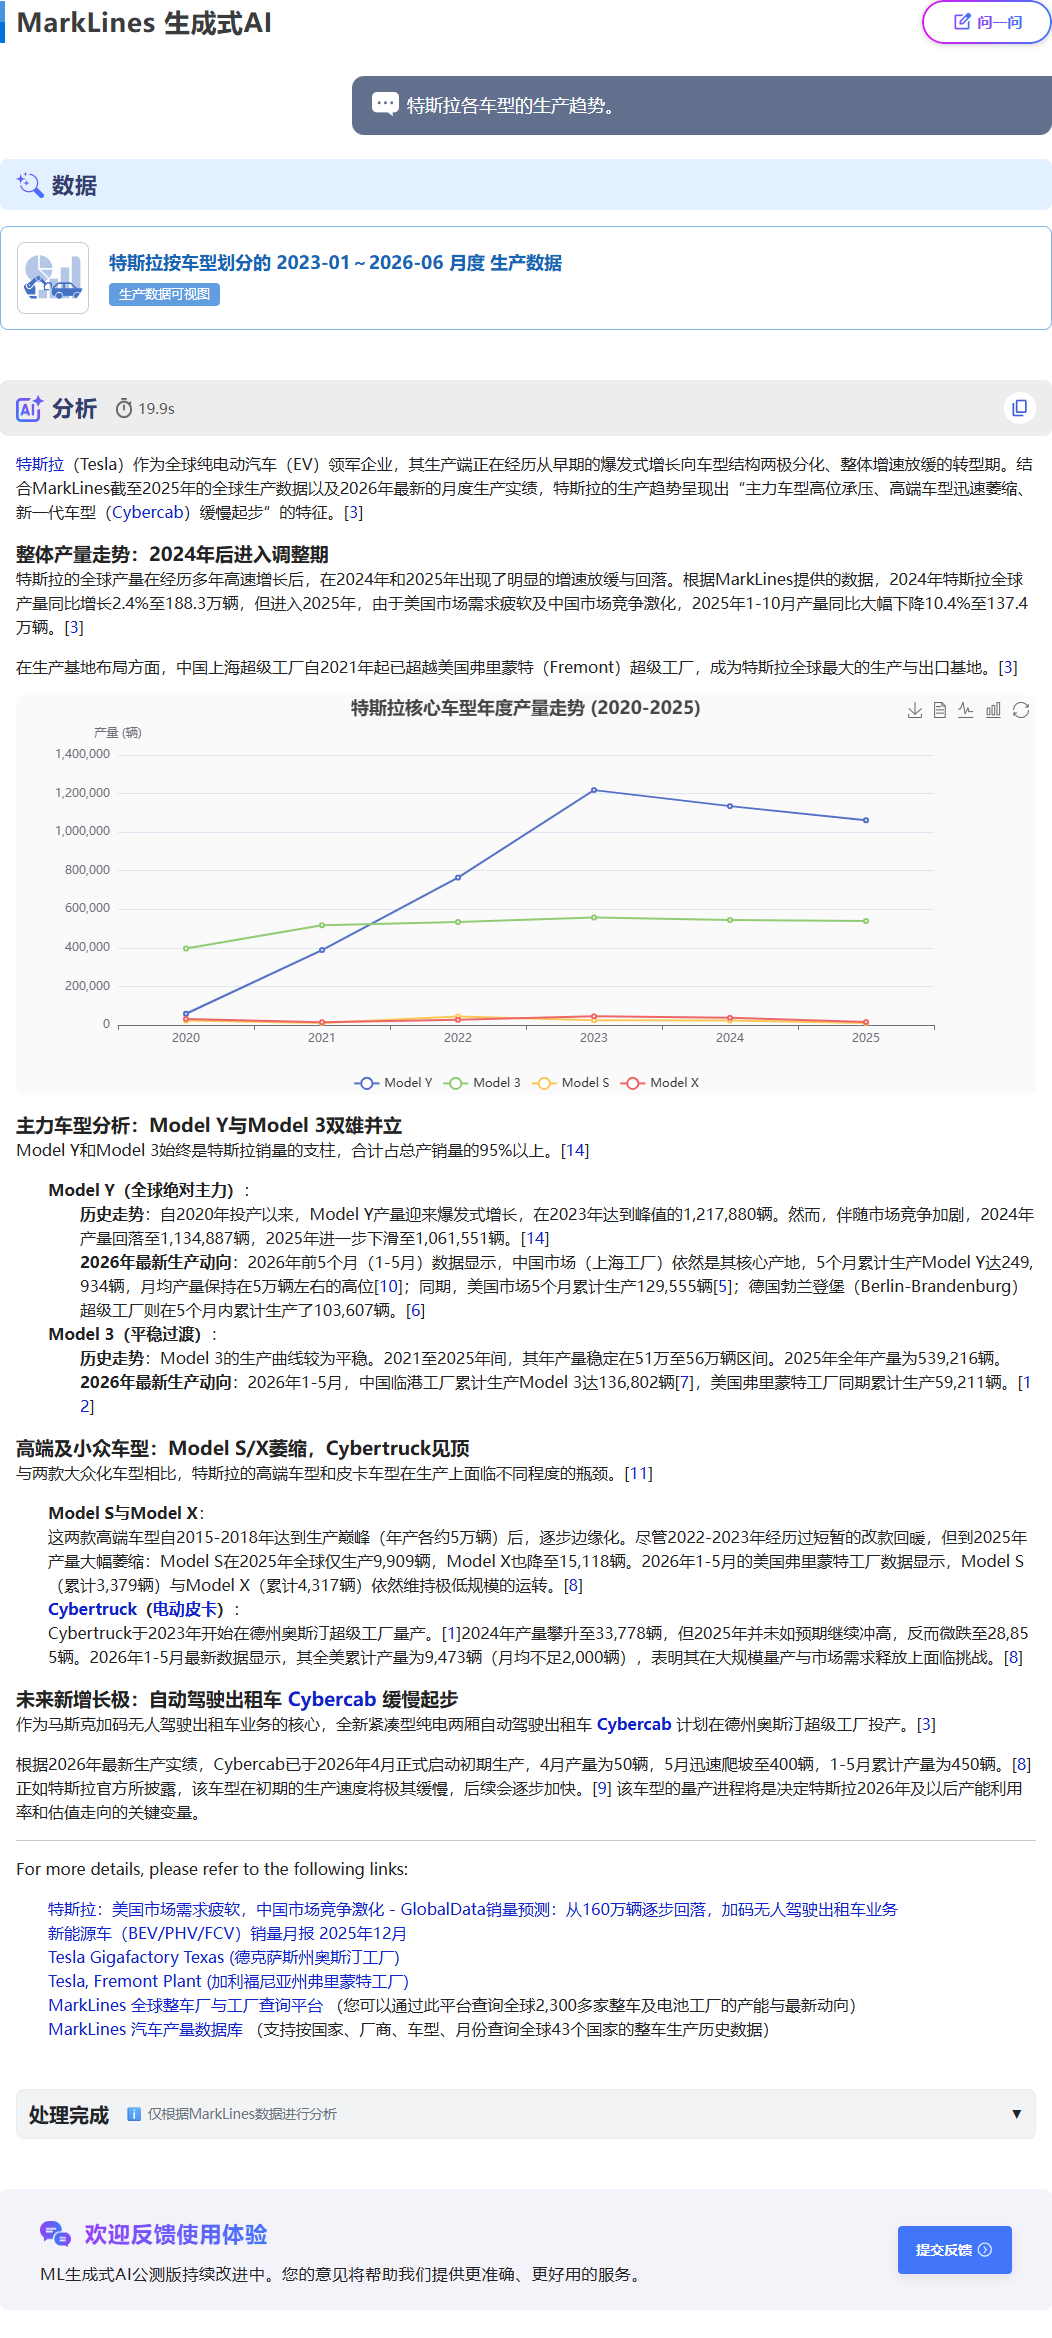This screenshot has width=1052, height=2338.
Task: Toggle Model X series in chart legend
Action: (659, 1083)
